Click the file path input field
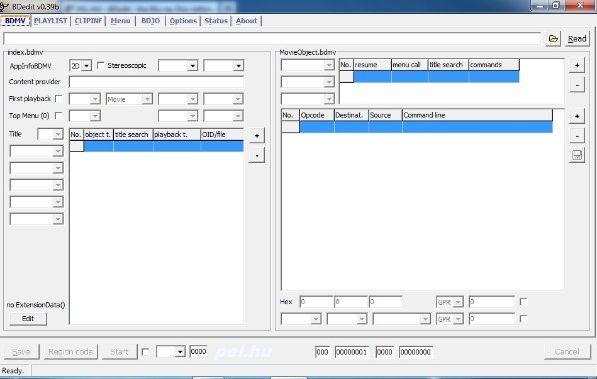Screen dimensions: 597x379 tap(272, 39)
